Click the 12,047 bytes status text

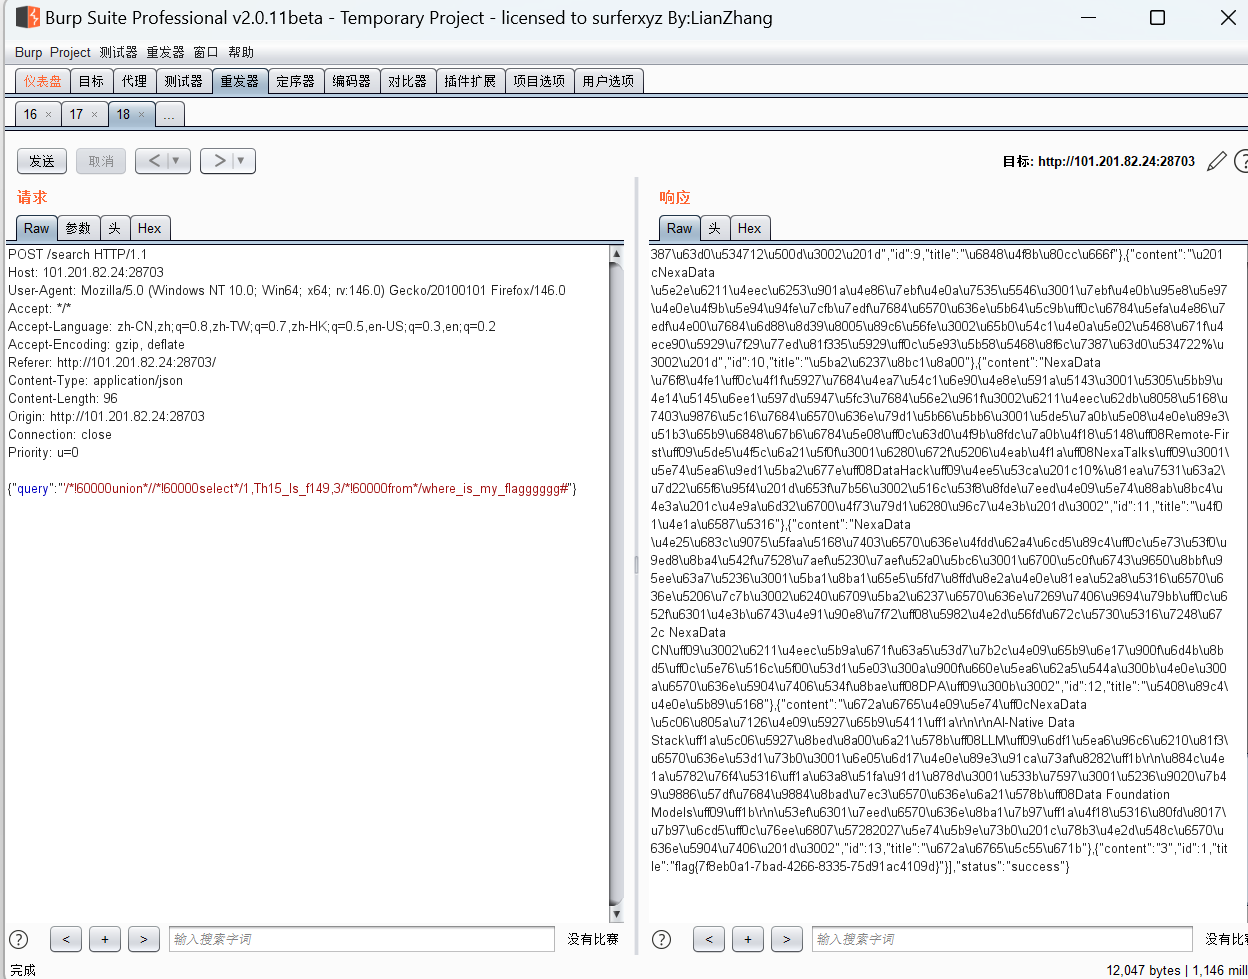(1144, 970)
